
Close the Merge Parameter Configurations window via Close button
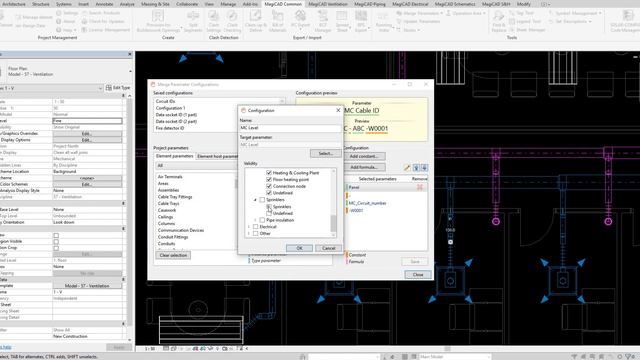click(x=418, y=275)
